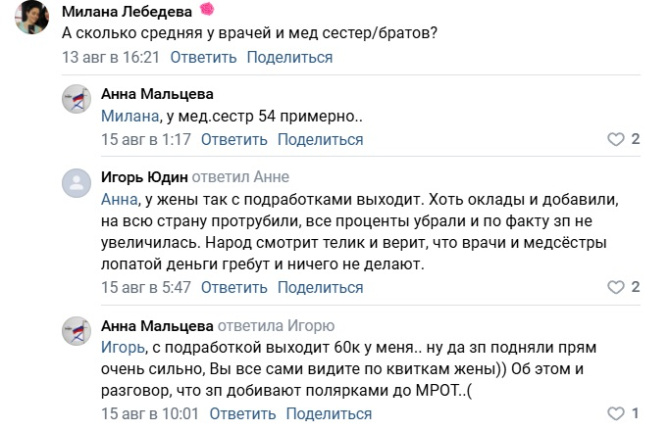670x431 pixels.
Task: Like Анна Мальцева's comment about 54 примерно
Action: [x=616, y=139]
